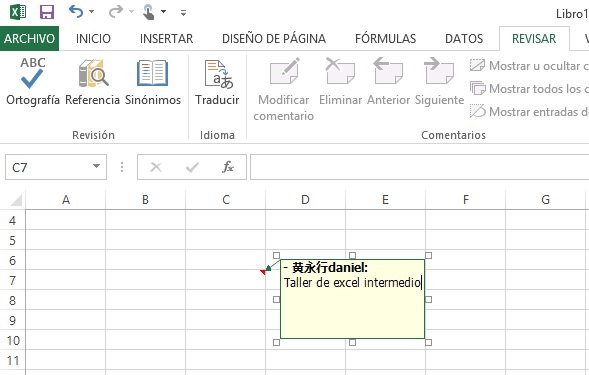This screenshot has width=589, height=375.
Task: Select column A header
Action: [x=66, y=200]
